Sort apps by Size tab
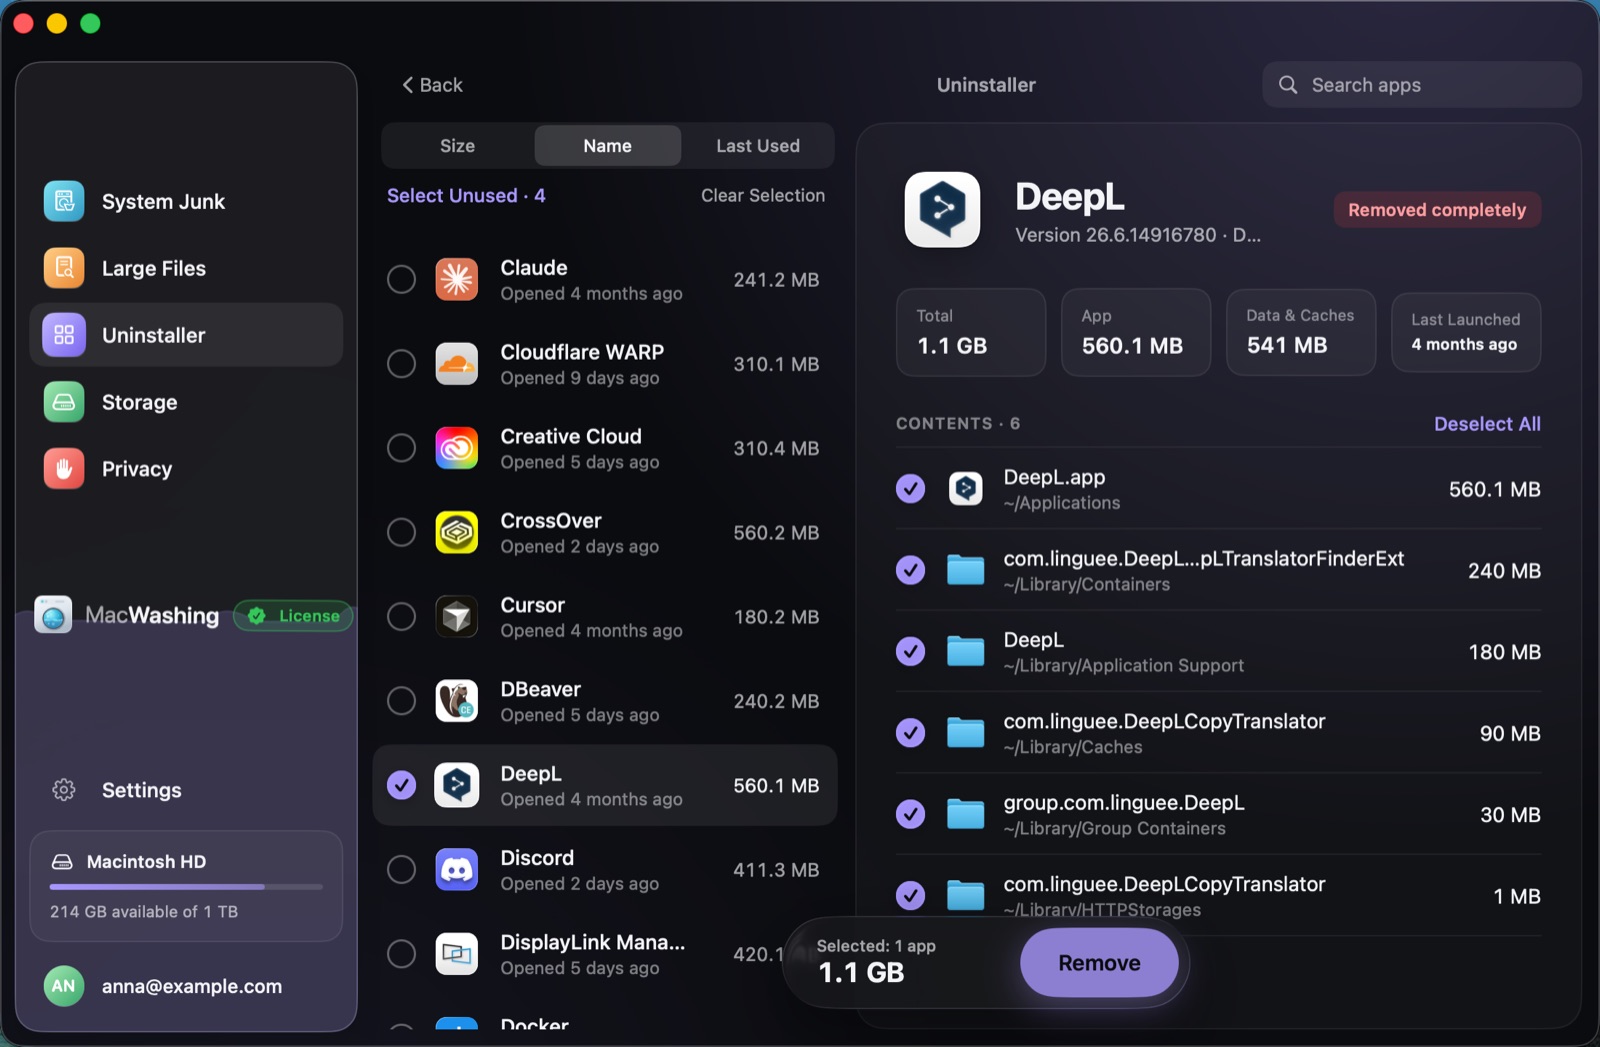This screenshot has height=1047, width=1600. pyautogui.click(x=457, y=146)
